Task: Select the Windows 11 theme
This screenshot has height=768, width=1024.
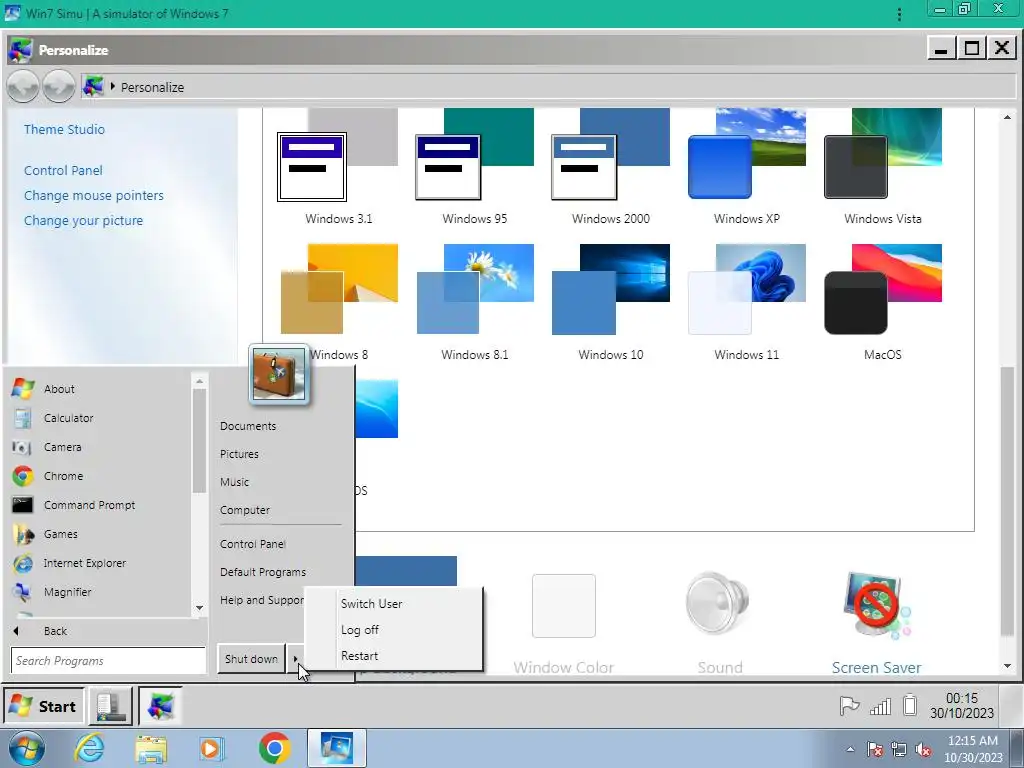Action: click(x=746, y=302)
